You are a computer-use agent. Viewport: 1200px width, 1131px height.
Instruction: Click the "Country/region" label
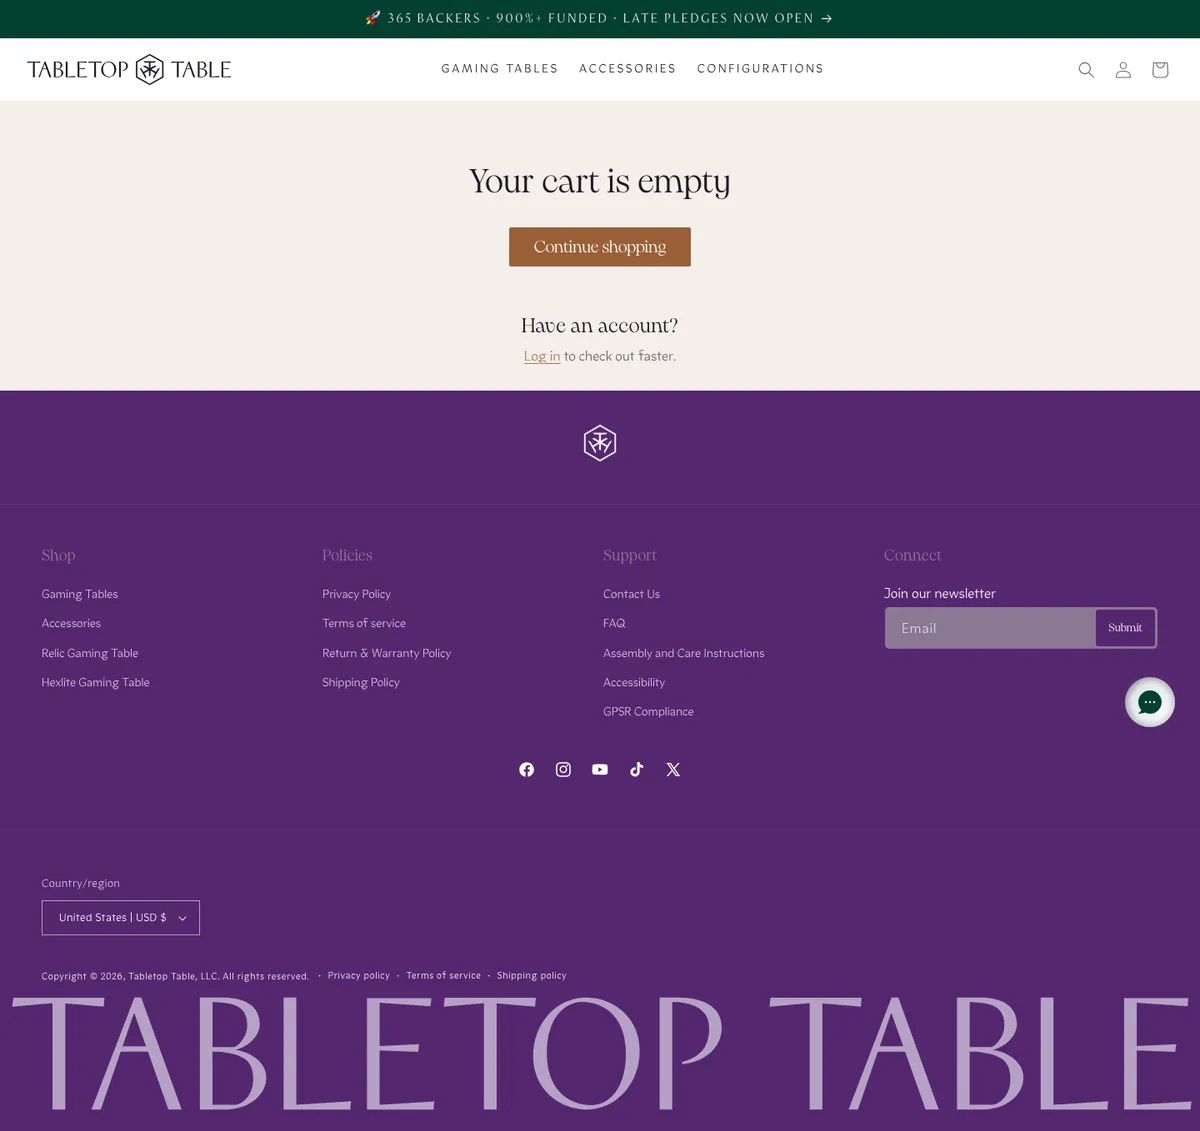[80, 883]
